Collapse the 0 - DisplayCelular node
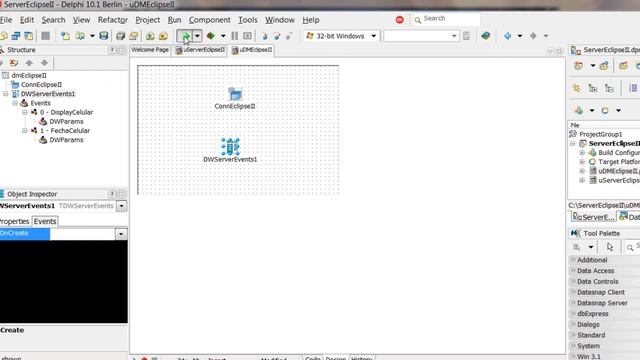Image resolution: width=640 pixels, height=360 pixels. [24, 112]
